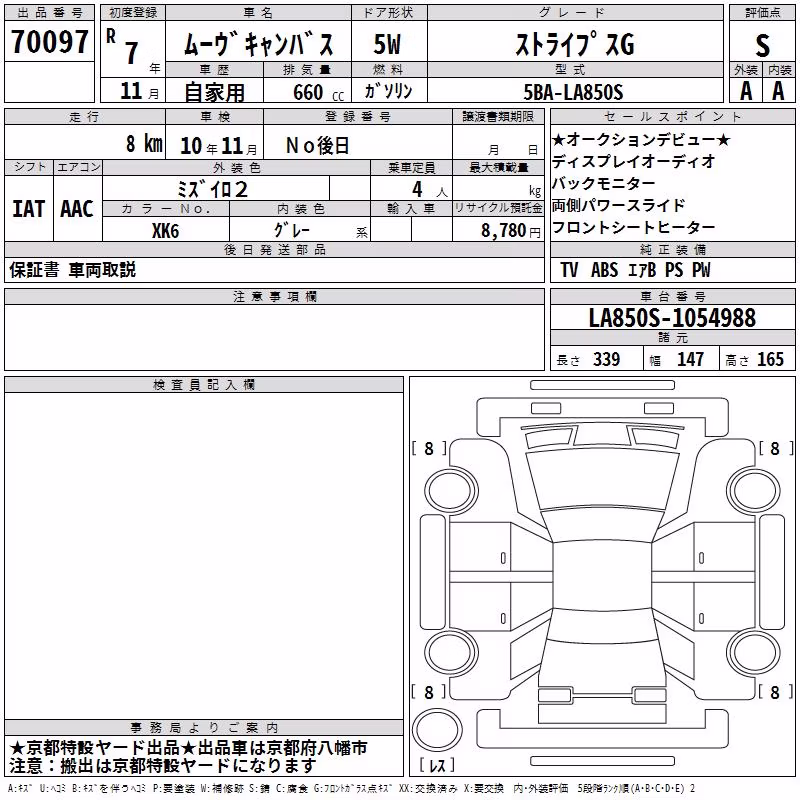Select the フロントシートヒーター sales point

pyautogui.click(x=634, y=227)
